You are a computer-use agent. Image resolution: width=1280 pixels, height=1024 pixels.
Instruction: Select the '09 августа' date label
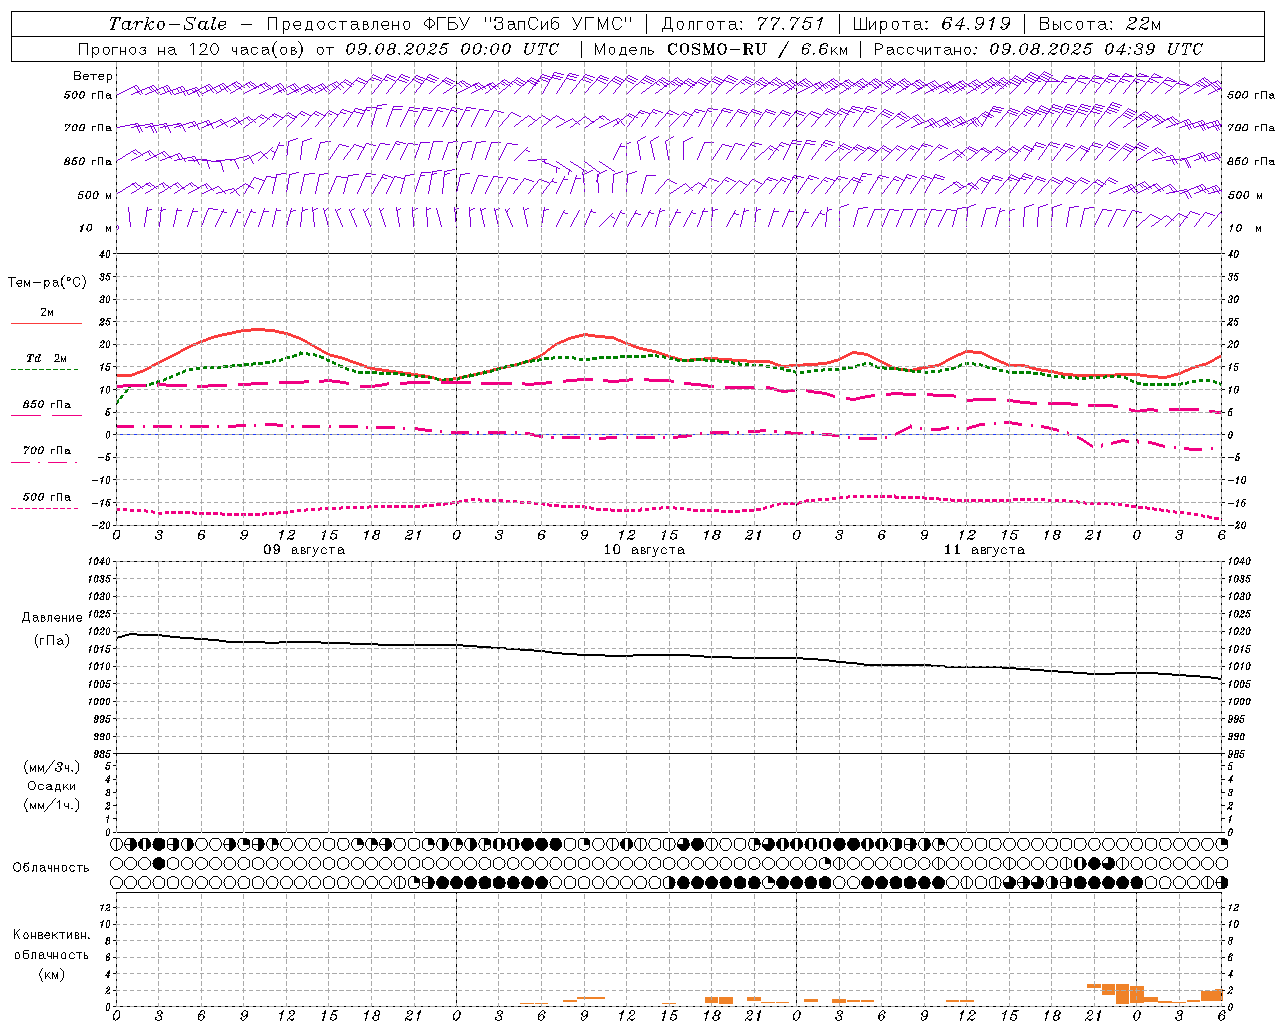[x=304, y=550]
